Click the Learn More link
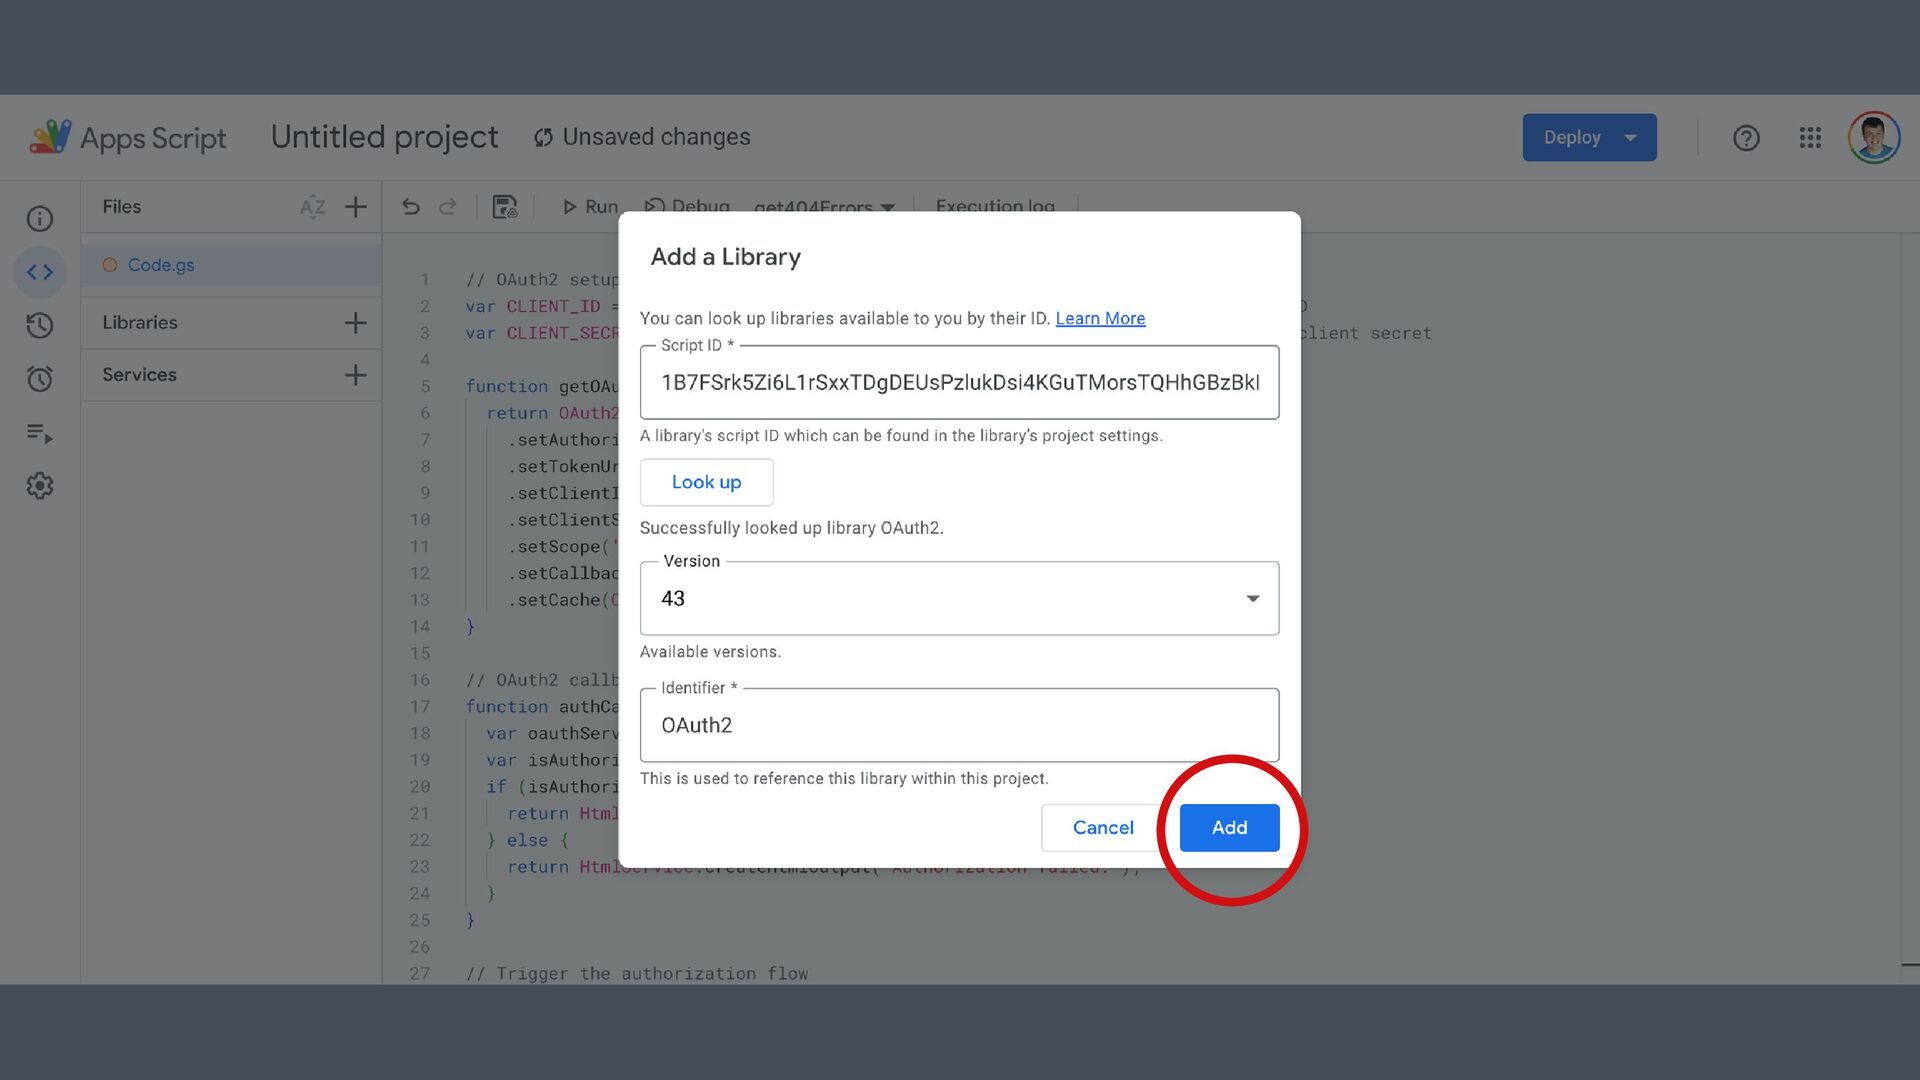This screenshot has width=1920, height=1080. (x=1100, y=318)
